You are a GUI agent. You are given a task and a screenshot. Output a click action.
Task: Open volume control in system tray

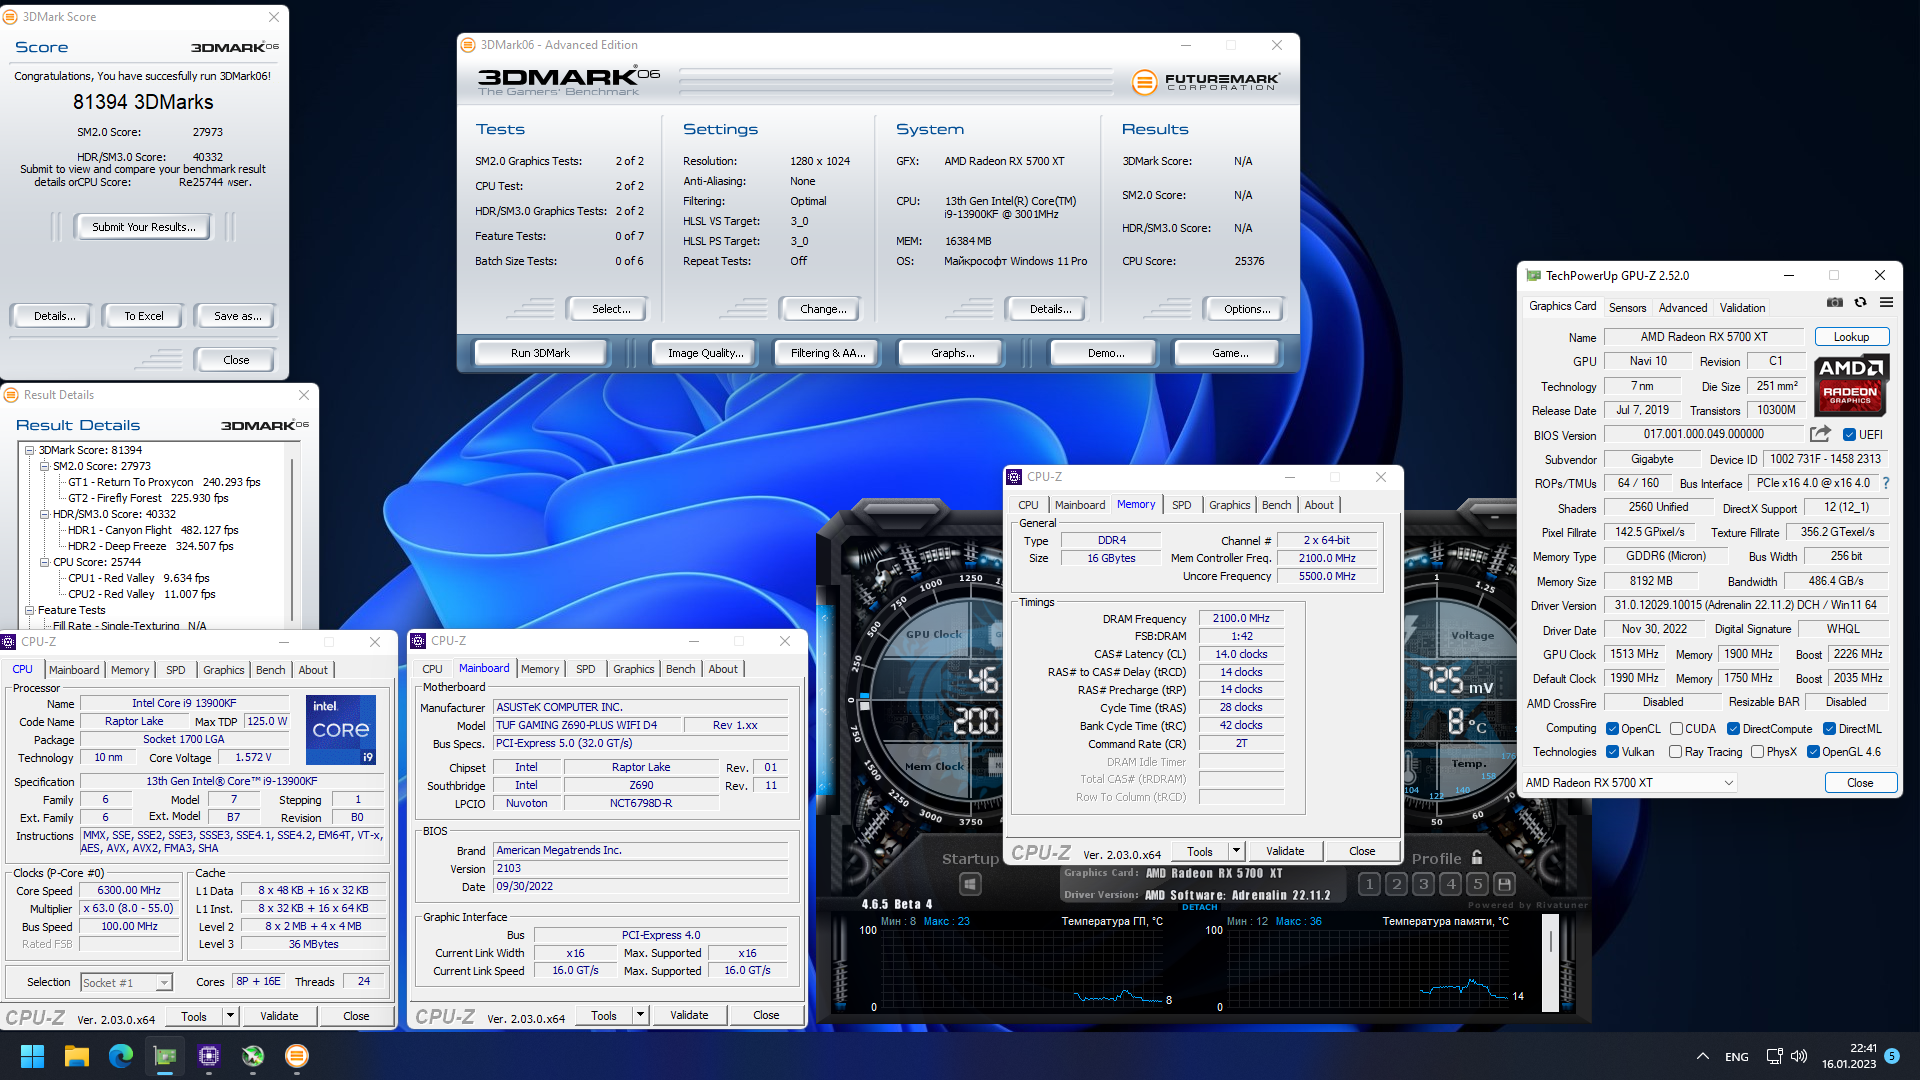tap(1799, 1056)
